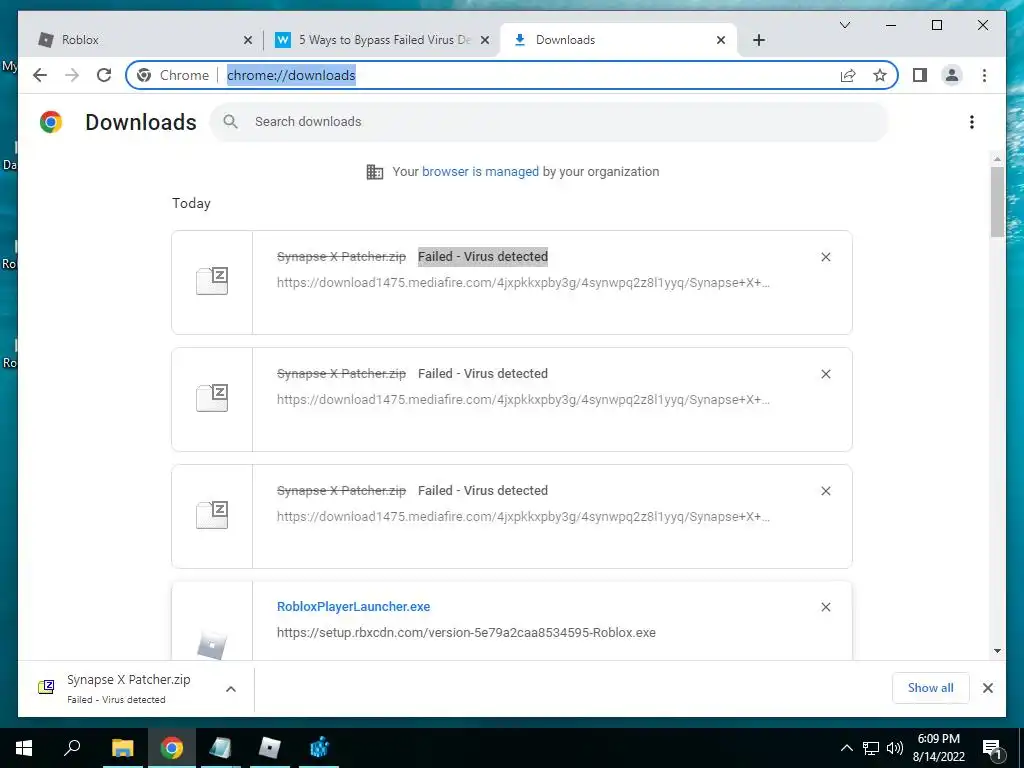The height and width of the screenshot is (768, 1024).
Task: Click the browser forward arrow
Action: click(x=72, y=75)
